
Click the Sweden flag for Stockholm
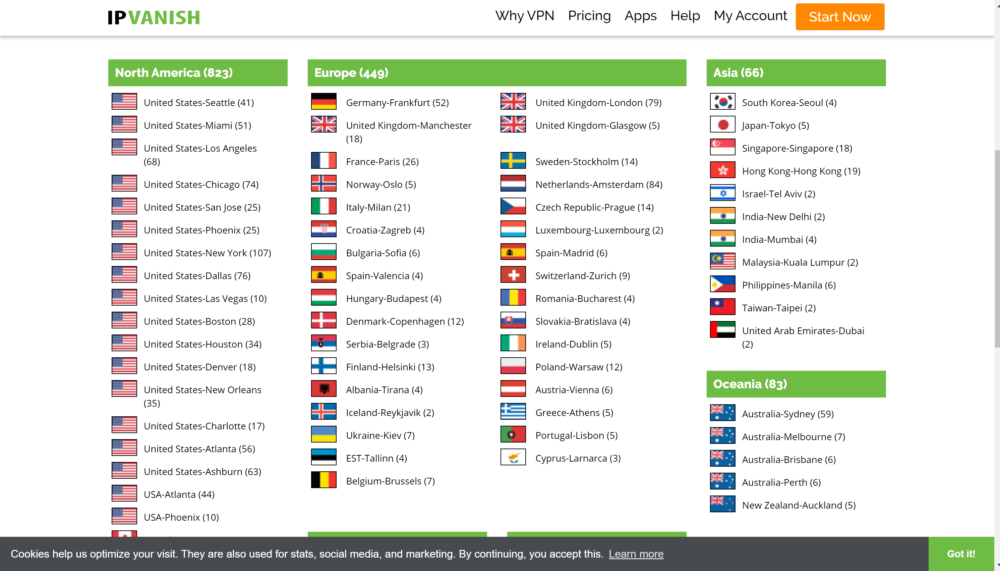point(513,161)
